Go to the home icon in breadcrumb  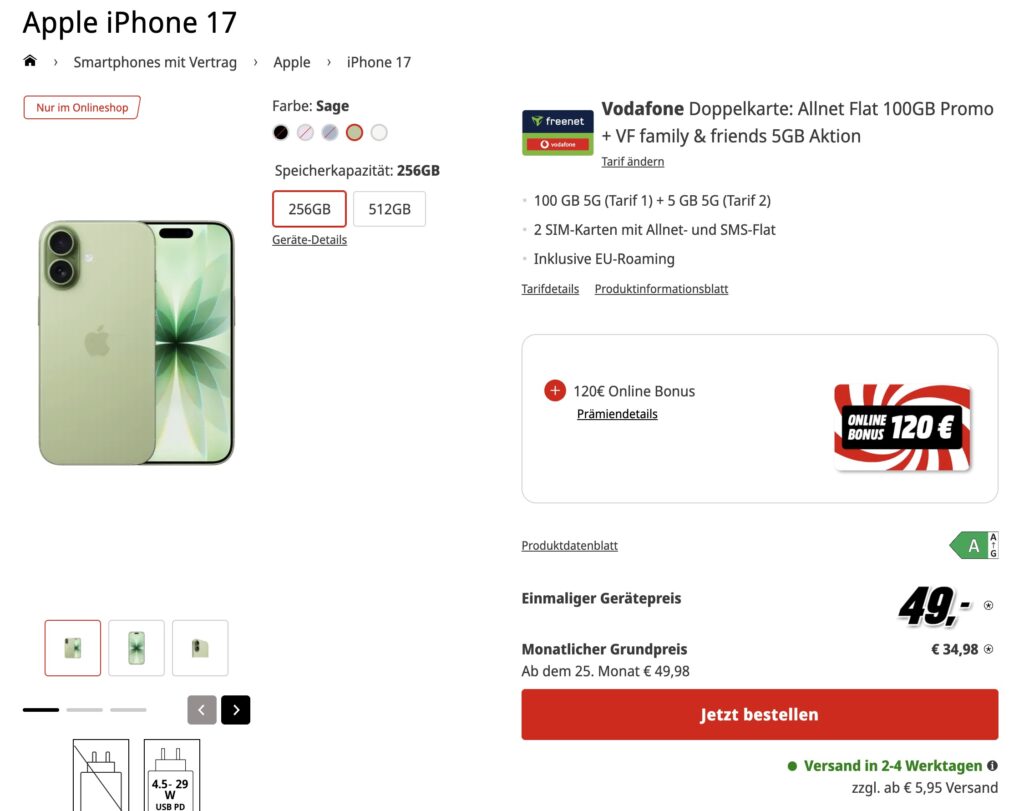[30, 61]
